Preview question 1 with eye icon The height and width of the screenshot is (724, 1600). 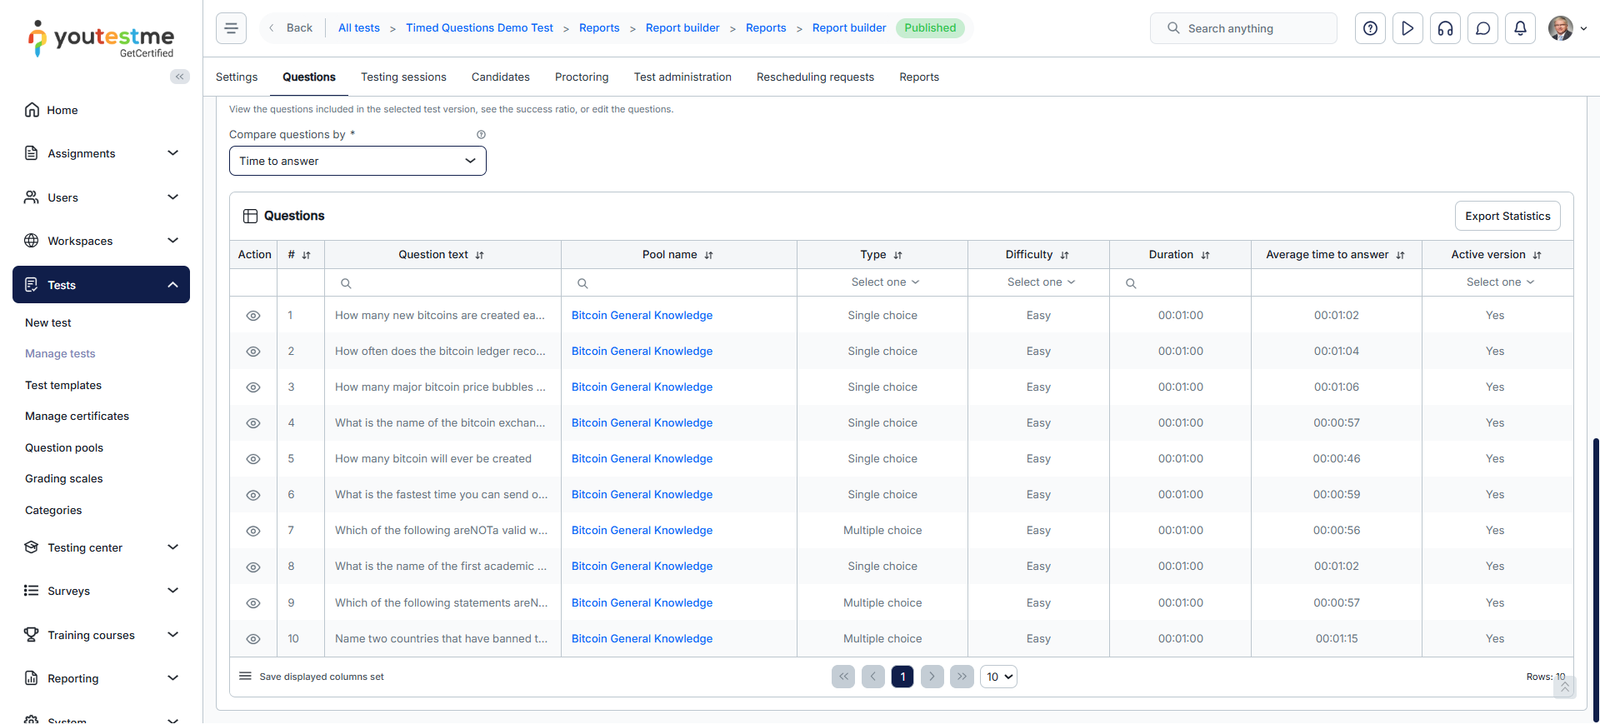click(x=253, y=316)
